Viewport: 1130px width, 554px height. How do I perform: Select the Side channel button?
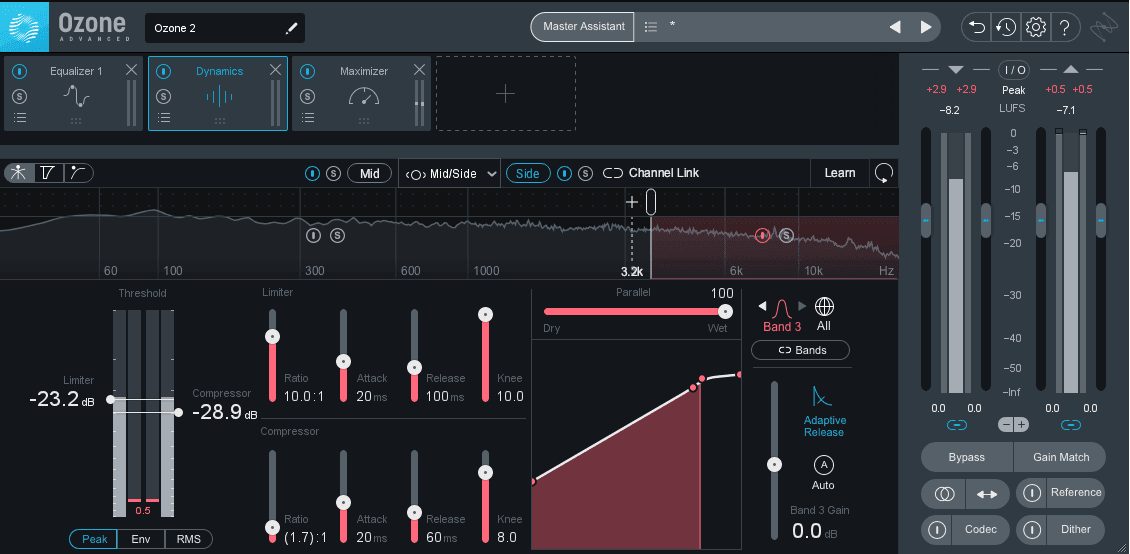pos(528,173)
